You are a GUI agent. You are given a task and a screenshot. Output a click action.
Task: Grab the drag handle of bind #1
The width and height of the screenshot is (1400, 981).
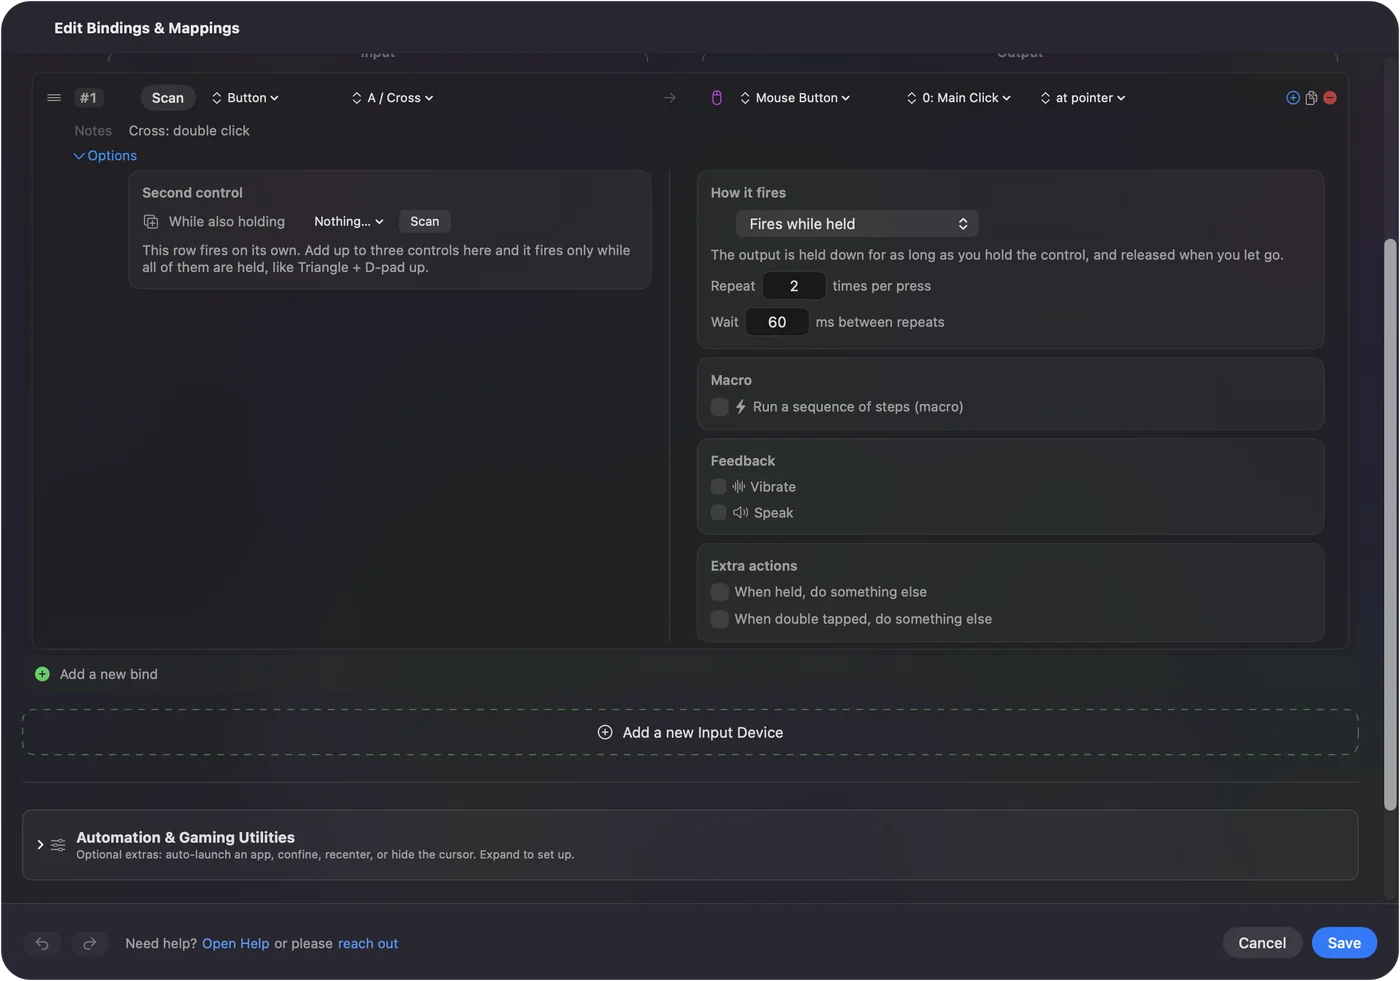(54, 98)
